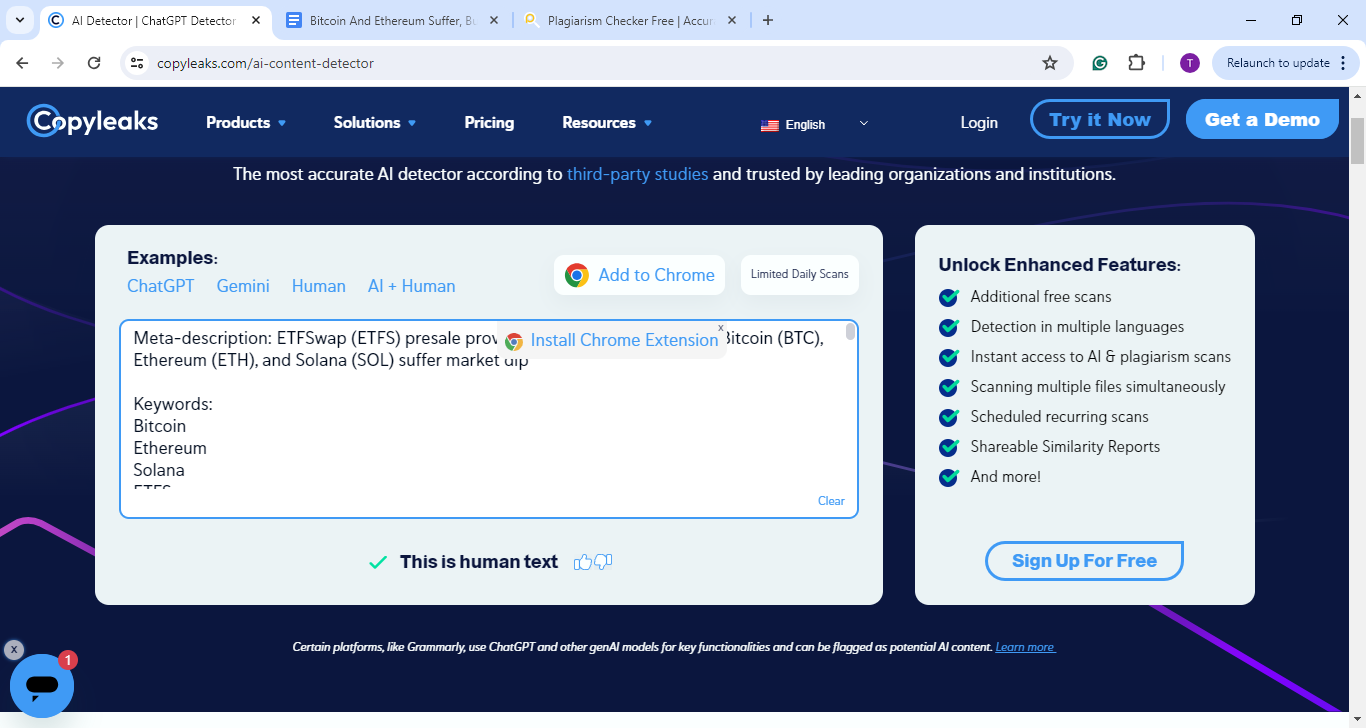Click the page vertical scrollbar

click(x=1357, y=140)
